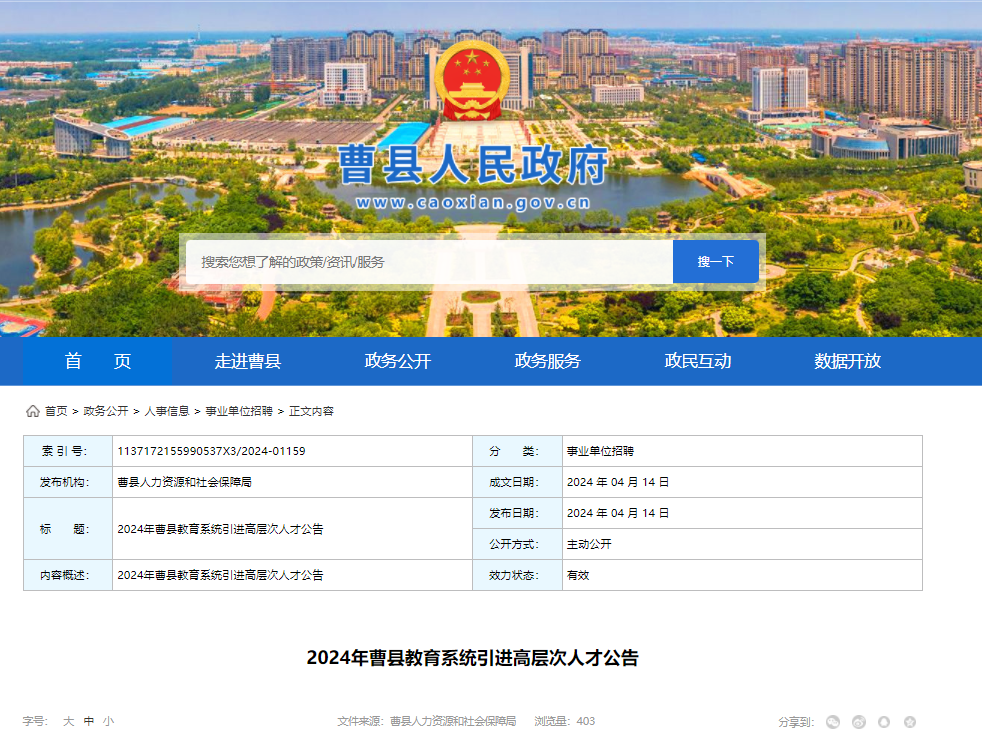Click 标题 row title value in table
The width and height of the screenshot is (982, 746).
click(x=220, y=529)
